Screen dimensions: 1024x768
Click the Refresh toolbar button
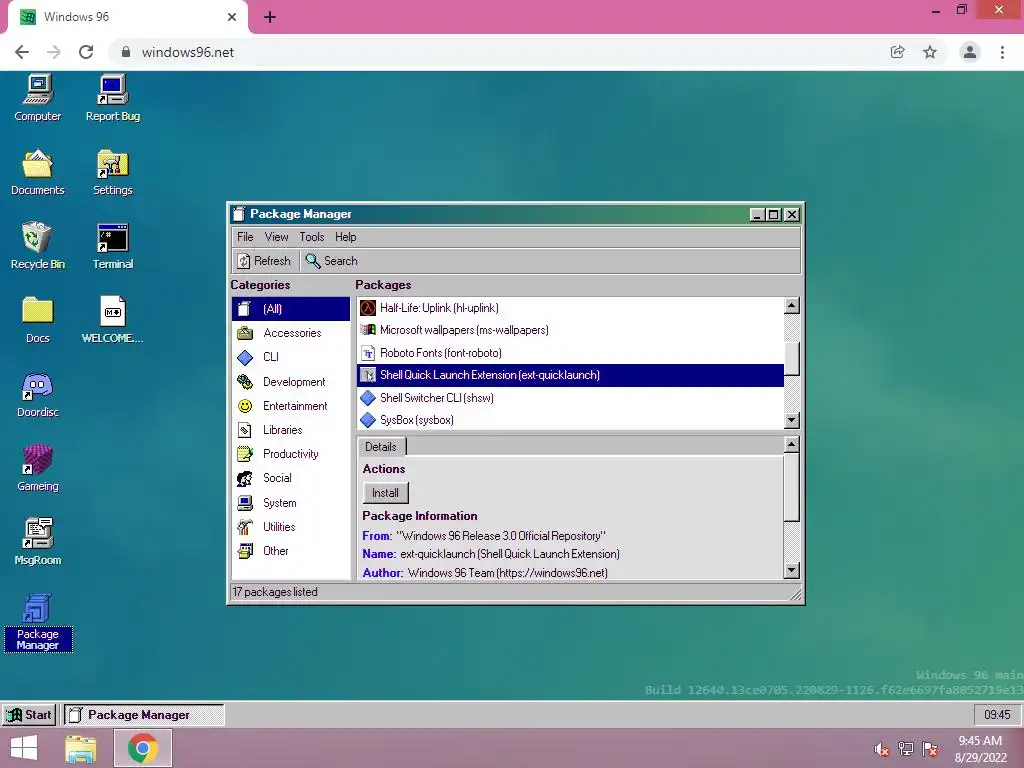tap(264, 261)
